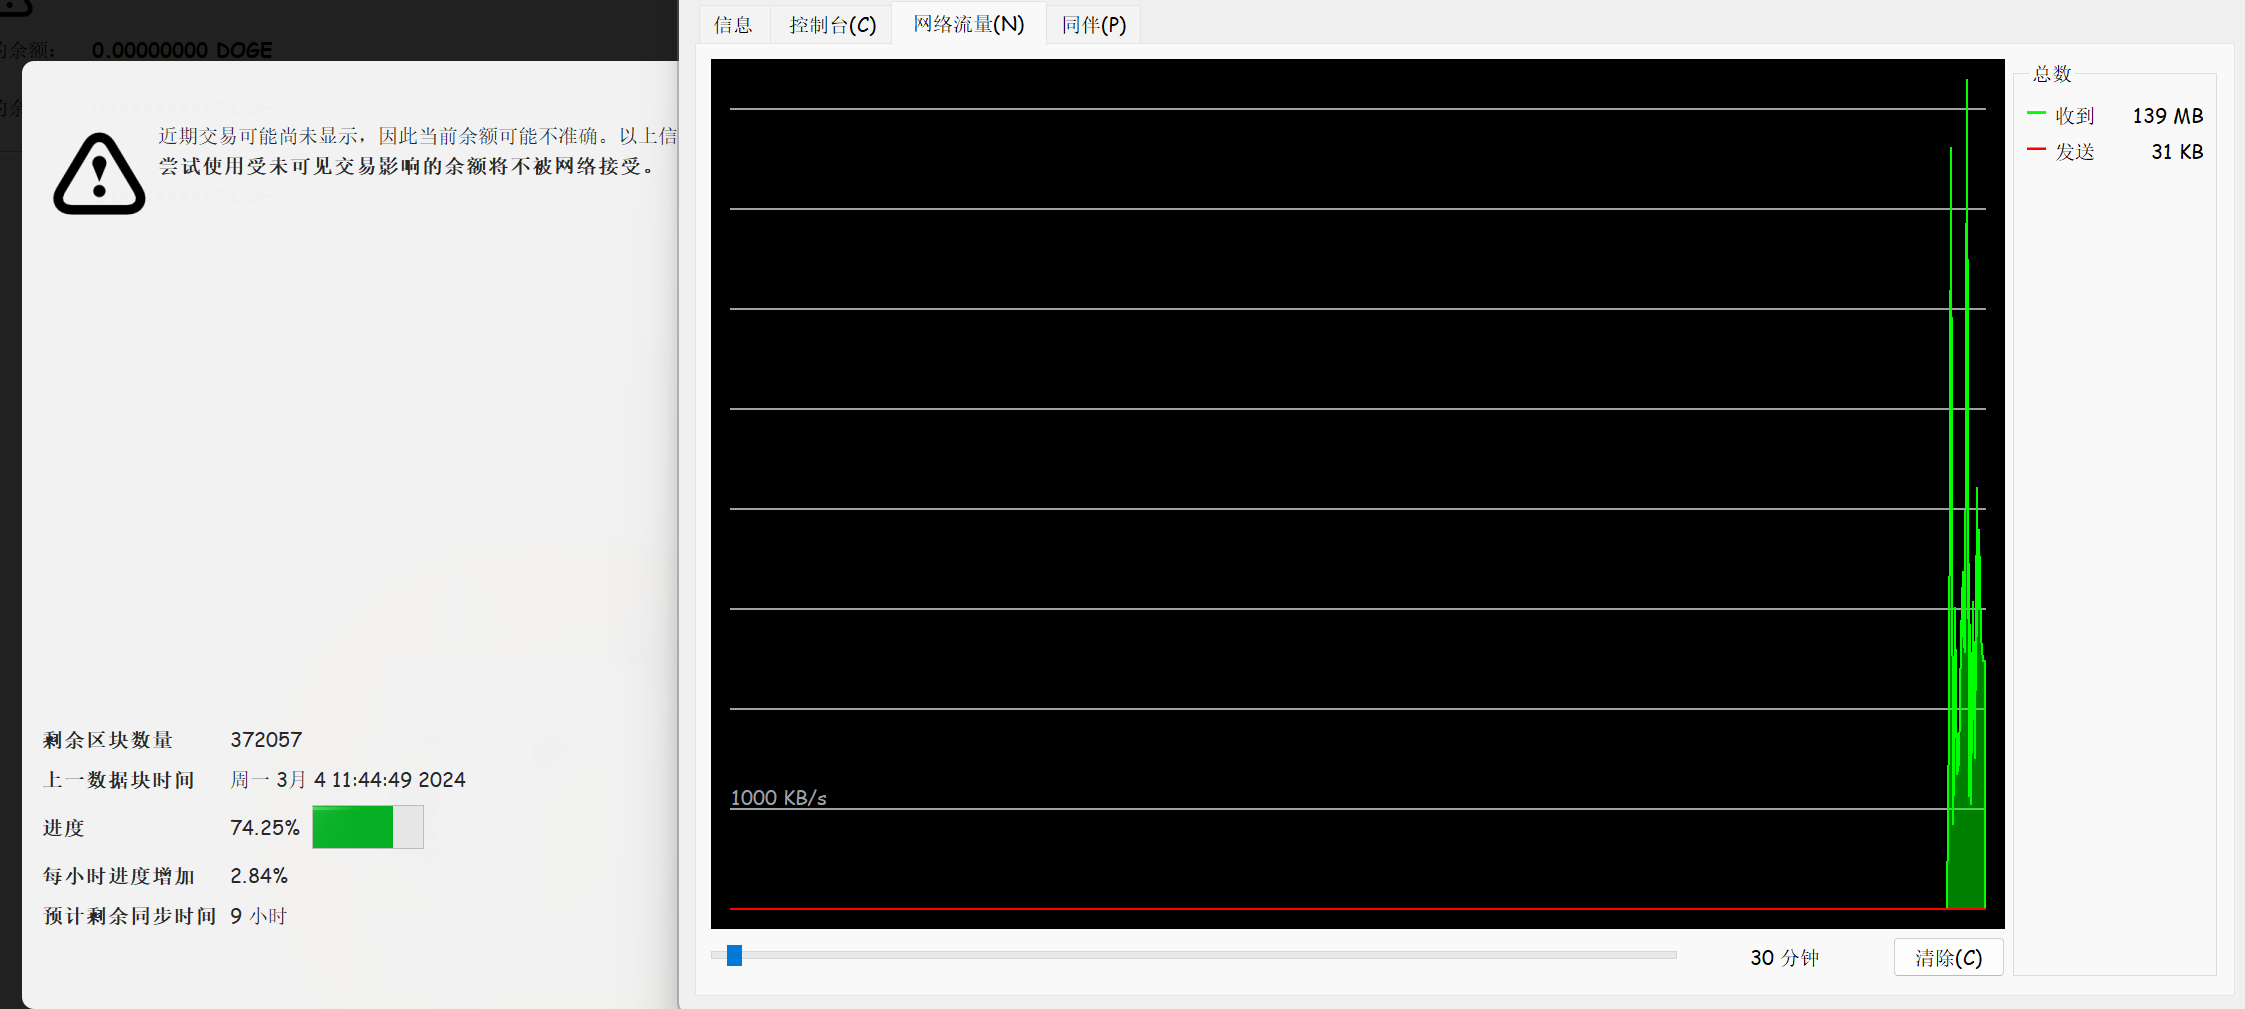The width and height of the screenshot is (2245, 1009).
Task: Click the 30 分钟 time range label
Action: coord(1784,958)
